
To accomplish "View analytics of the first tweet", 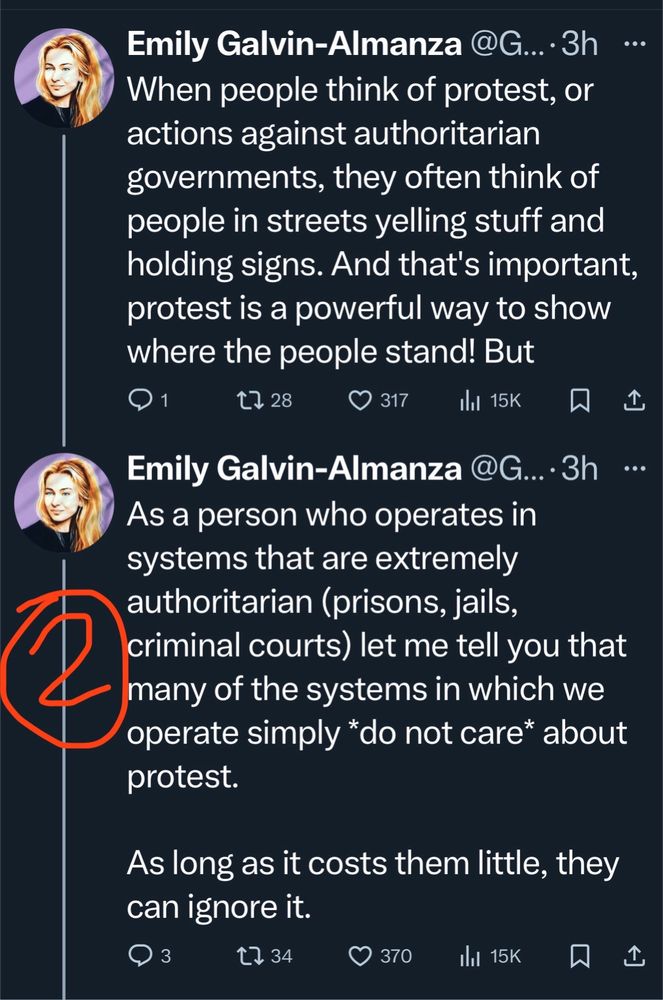I will coord(466,401).
